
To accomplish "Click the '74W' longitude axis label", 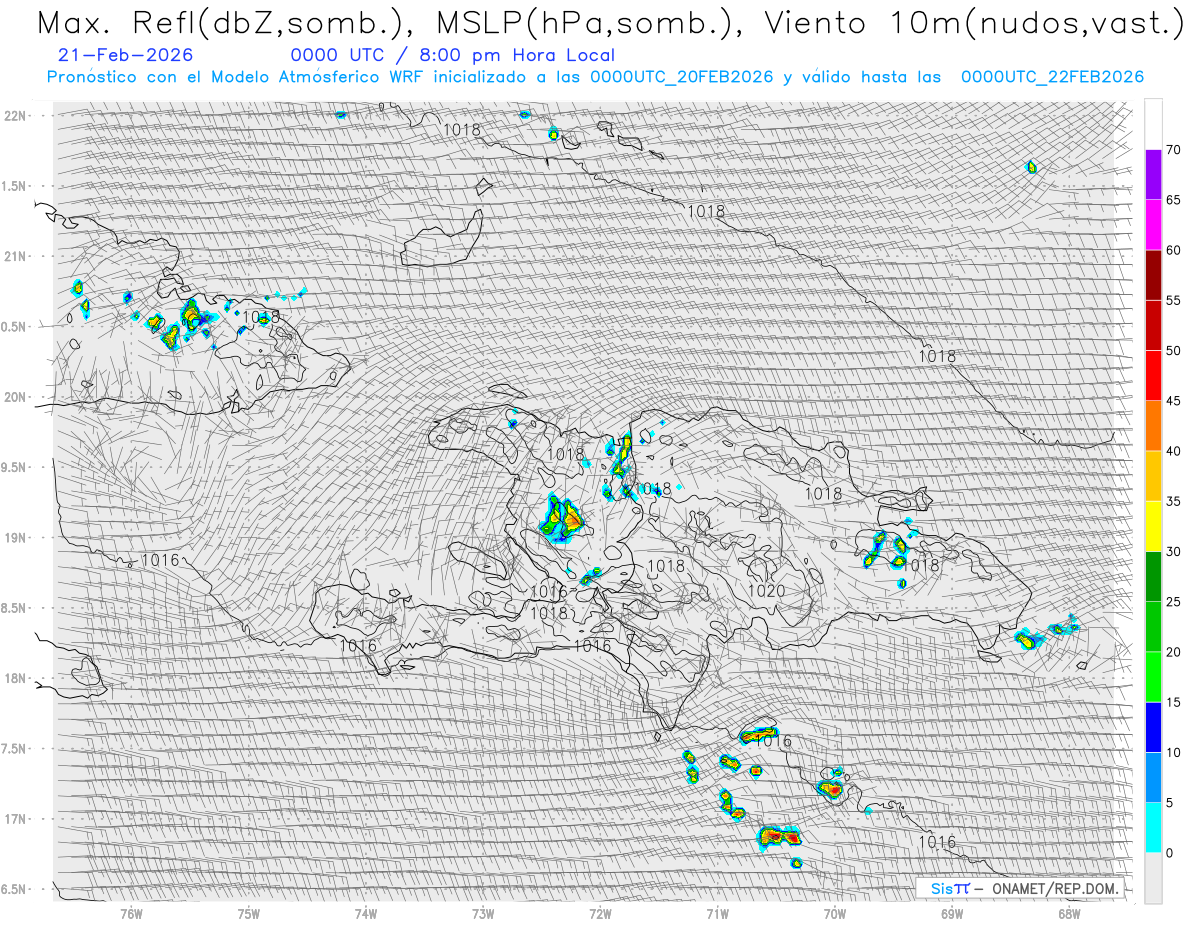I will (x=365, y=913).
